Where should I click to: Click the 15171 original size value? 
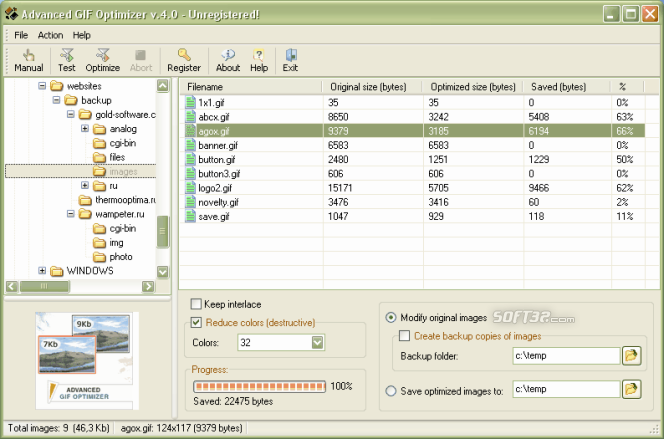coord(340,188)
